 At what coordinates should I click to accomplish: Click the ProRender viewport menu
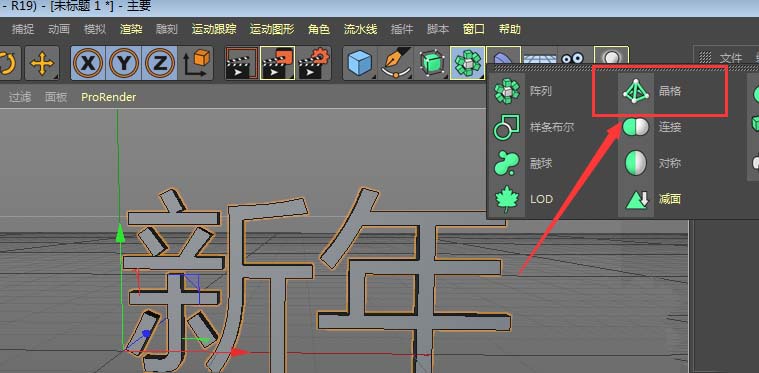click(x=108, y=97)
